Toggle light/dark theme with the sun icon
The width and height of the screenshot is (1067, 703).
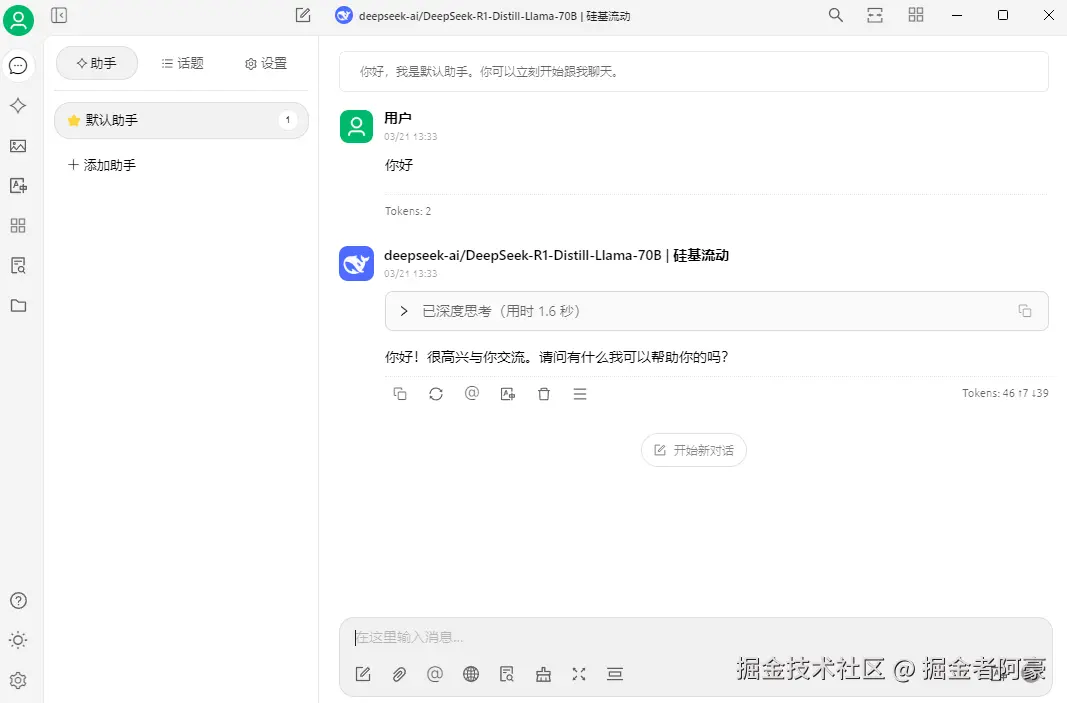pos(18,640)
